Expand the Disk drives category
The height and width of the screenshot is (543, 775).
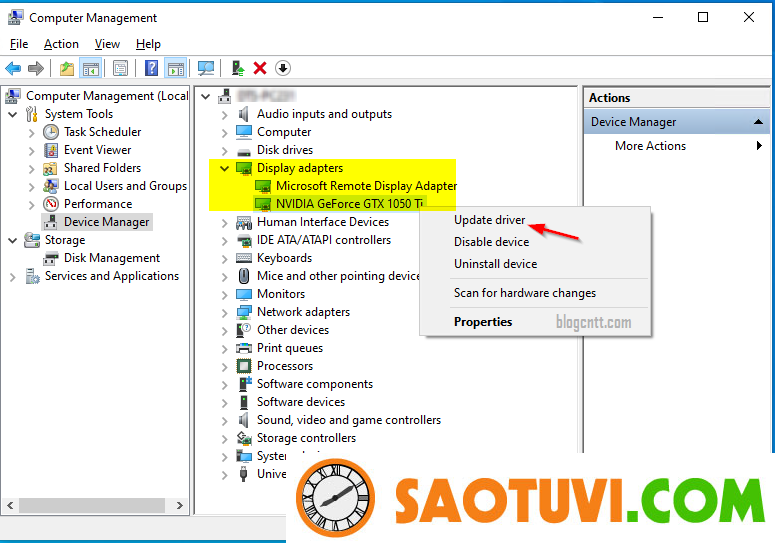(224, 151)
